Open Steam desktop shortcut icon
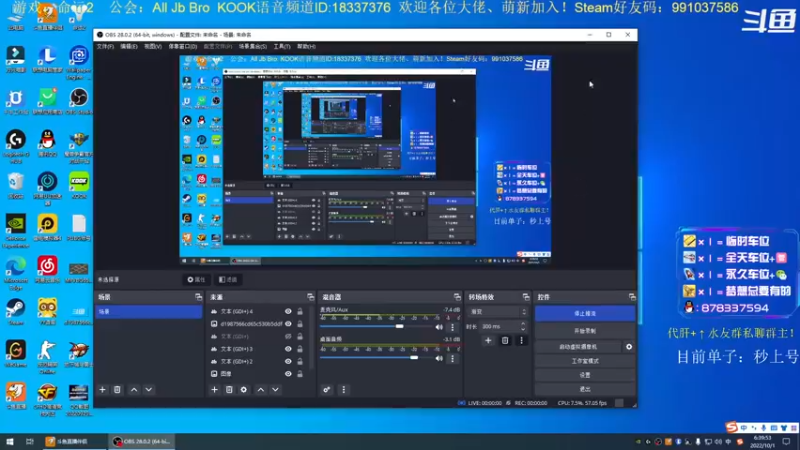The height and width of the screenshot is (450, 800). pos(16,312)
